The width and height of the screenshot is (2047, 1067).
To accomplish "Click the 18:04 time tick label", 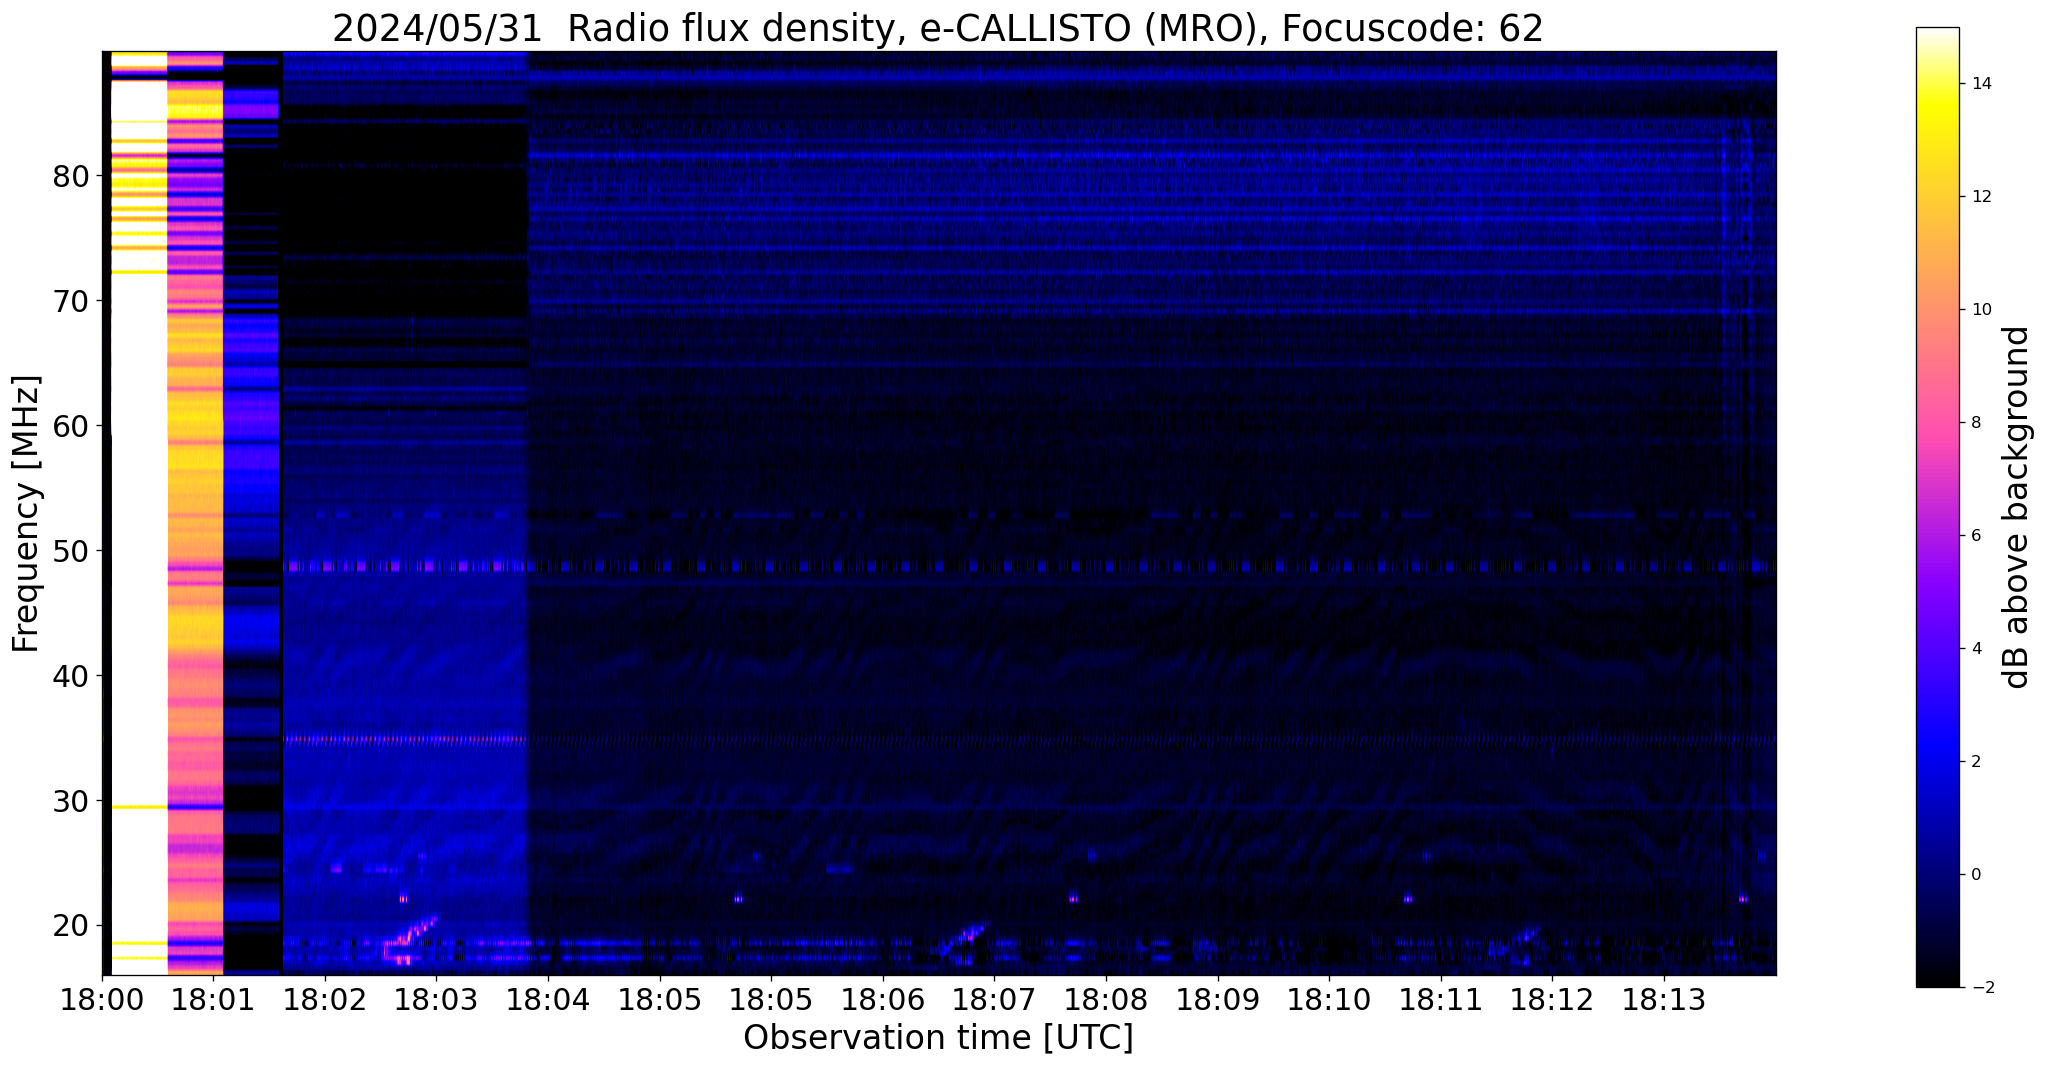I will coord(548,999).
